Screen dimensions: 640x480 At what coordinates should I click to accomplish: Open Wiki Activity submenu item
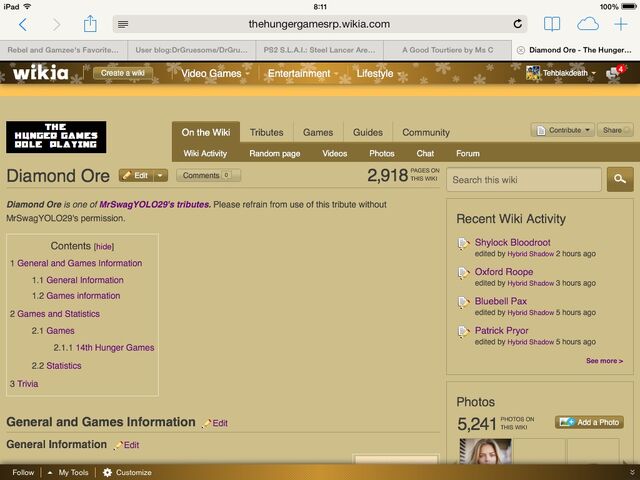pos(205,153)
